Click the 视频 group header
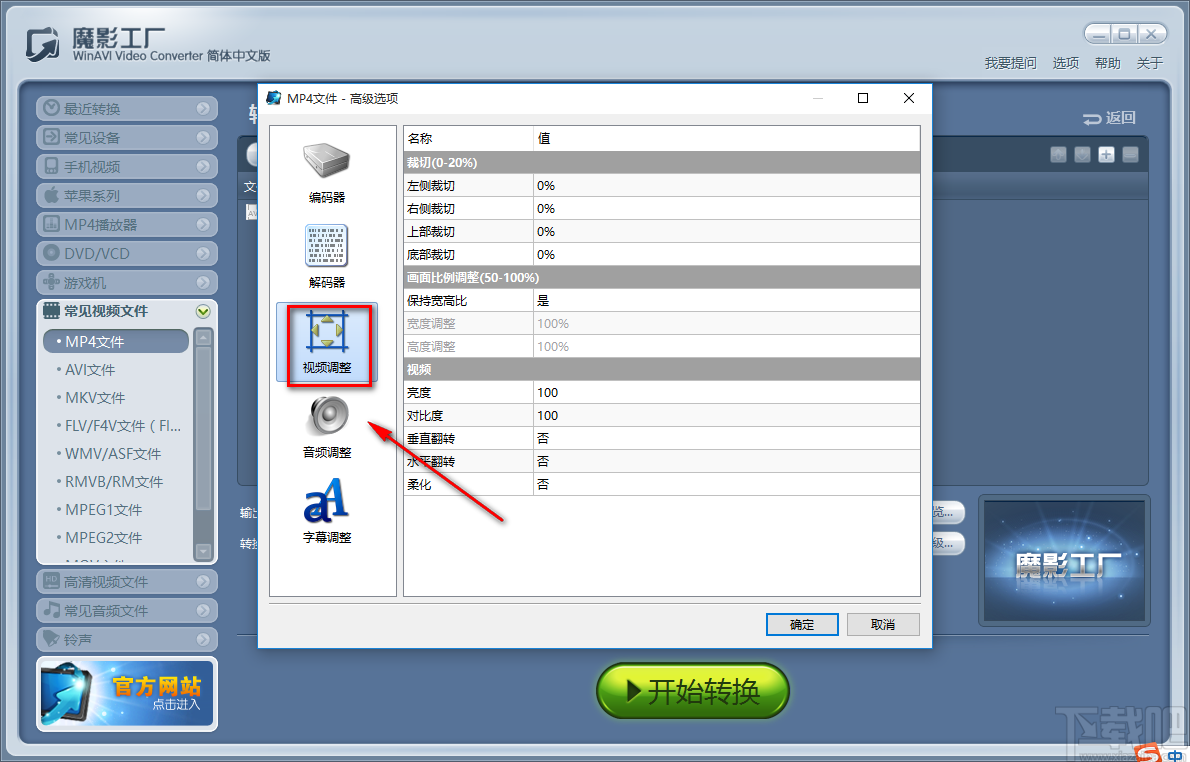Viewport: 1190px width, 762px height. tap(662, 370)
